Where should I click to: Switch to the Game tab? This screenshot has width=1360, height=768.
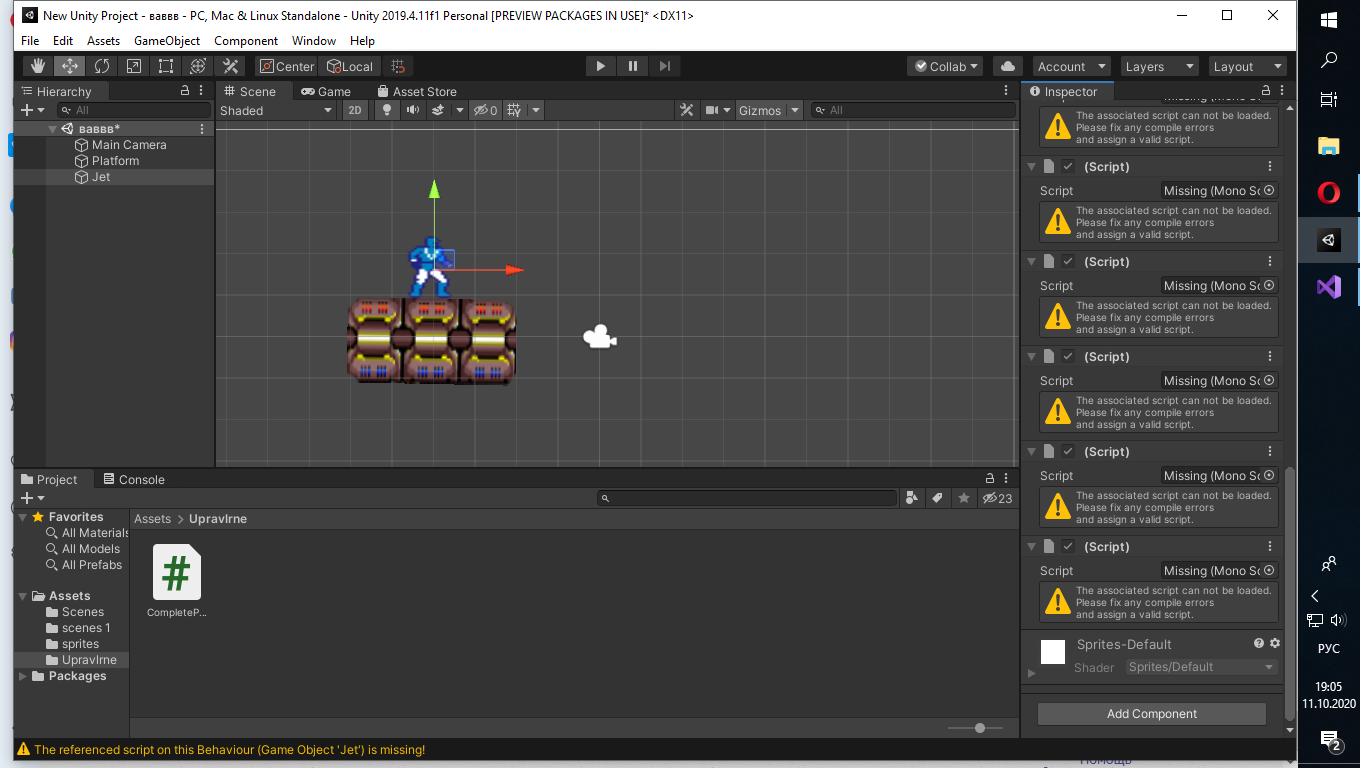326,91
